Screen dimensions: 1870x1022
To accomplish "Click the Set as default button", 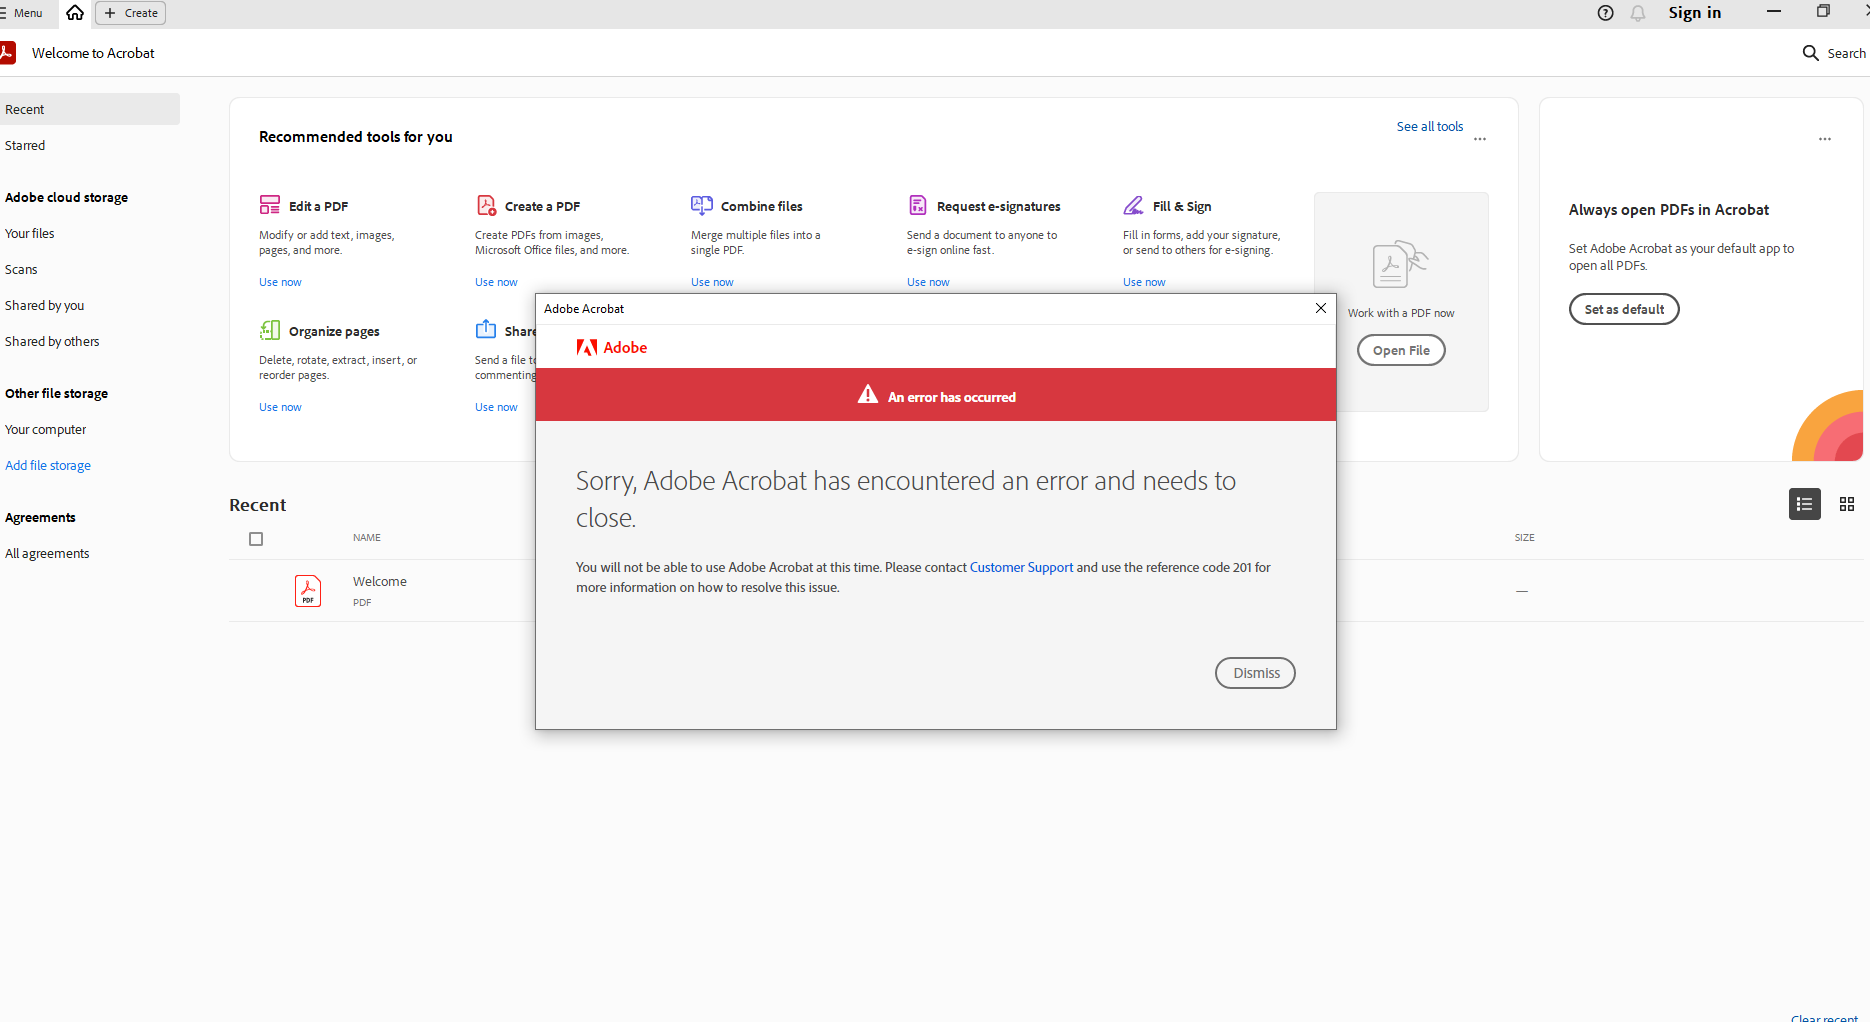I will pyautogui.click(x=1624, y=309).
